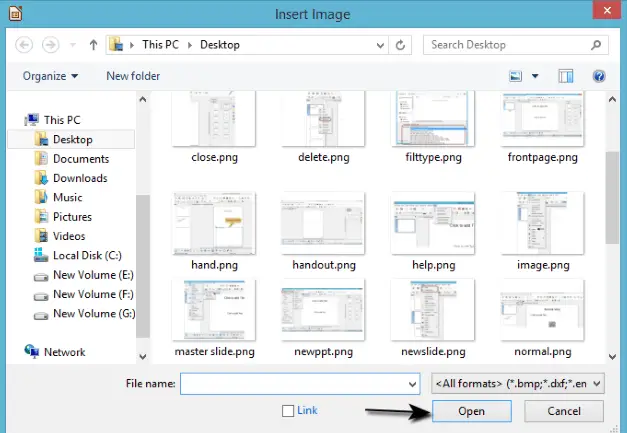Click the Back navigation arrow
Screen dimensions: 627x433
pos(24,45)
